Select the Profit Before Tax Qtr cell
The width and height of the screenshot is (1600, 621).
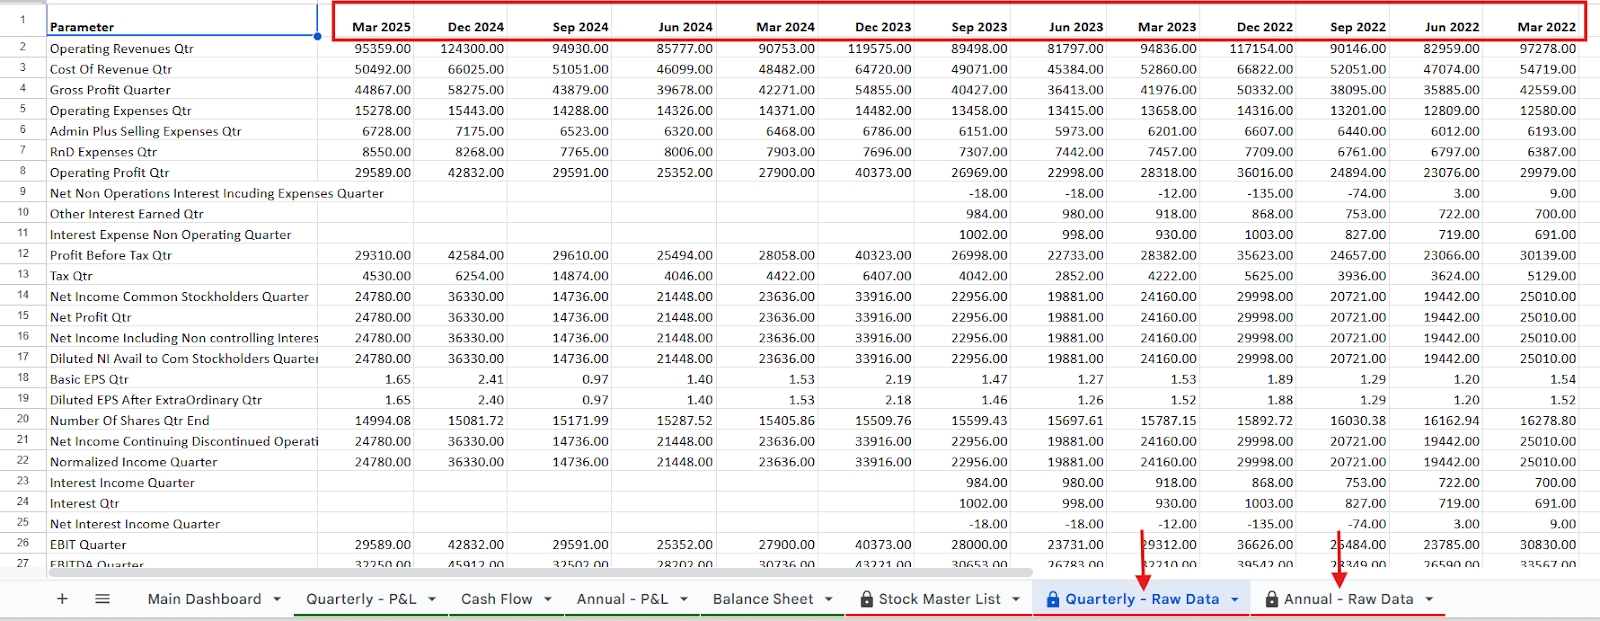182,255
